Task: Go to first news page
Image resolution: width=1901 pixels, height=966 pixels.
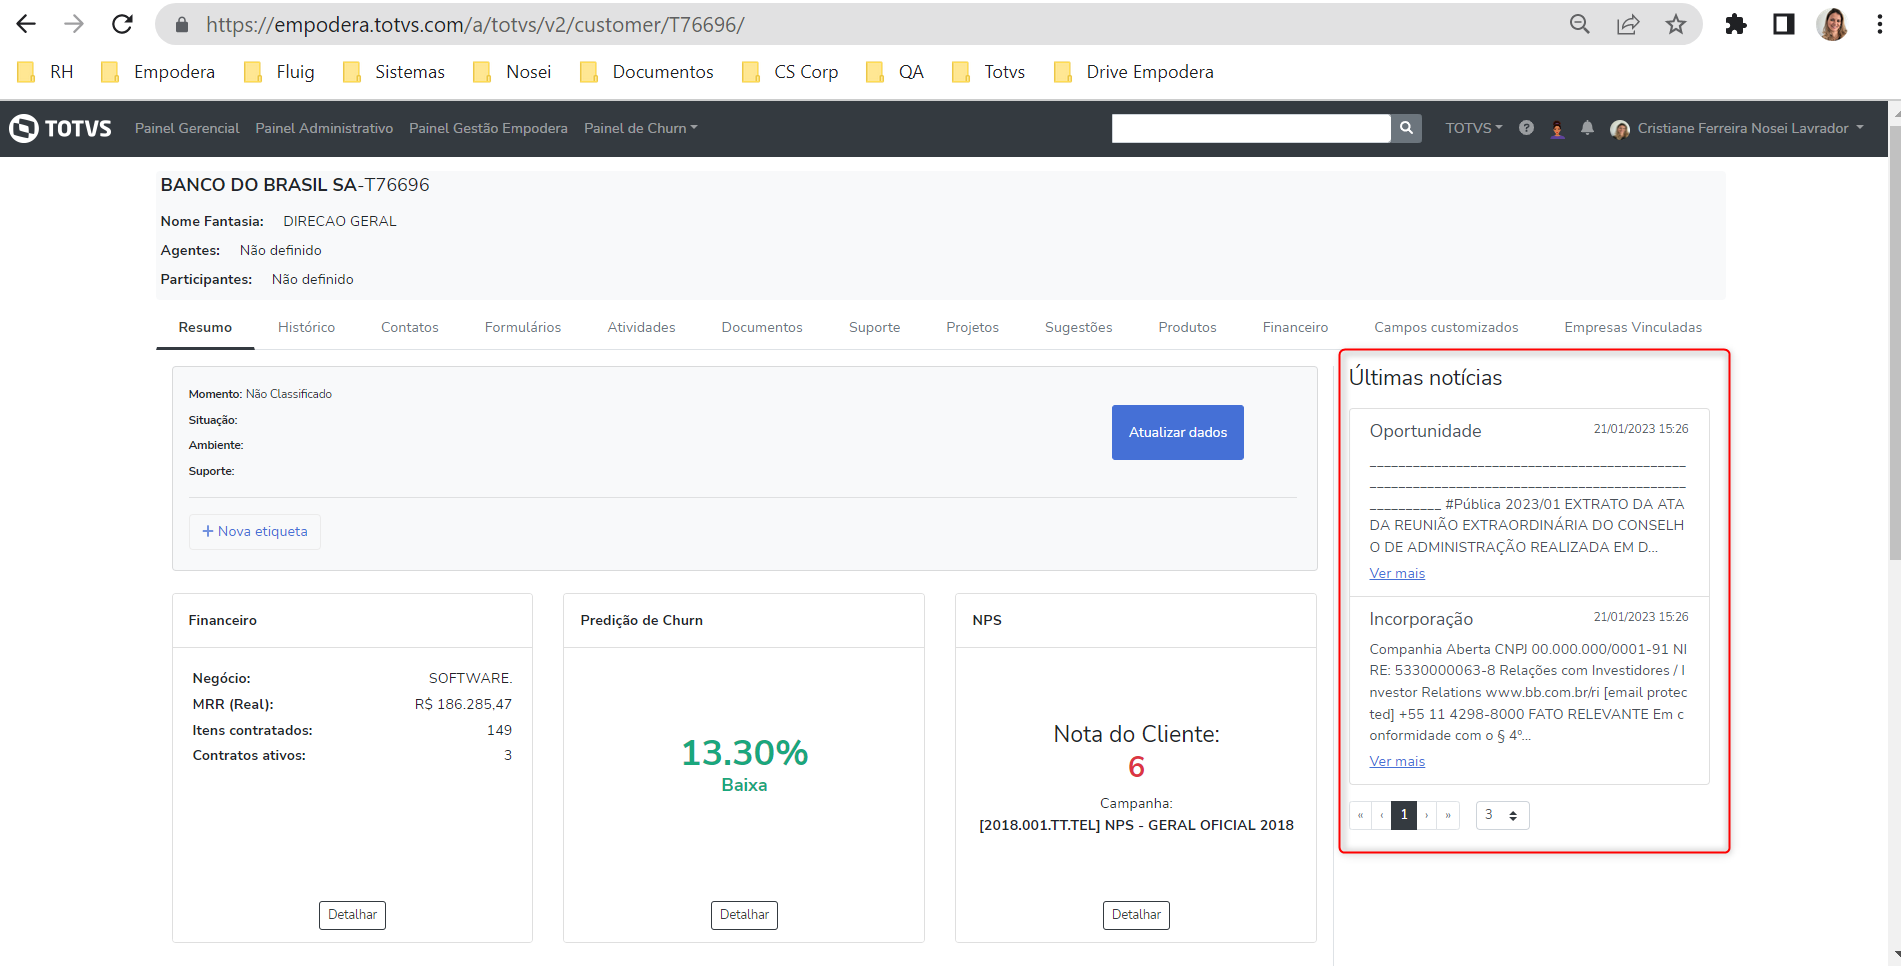Action: coord(1360,815)
